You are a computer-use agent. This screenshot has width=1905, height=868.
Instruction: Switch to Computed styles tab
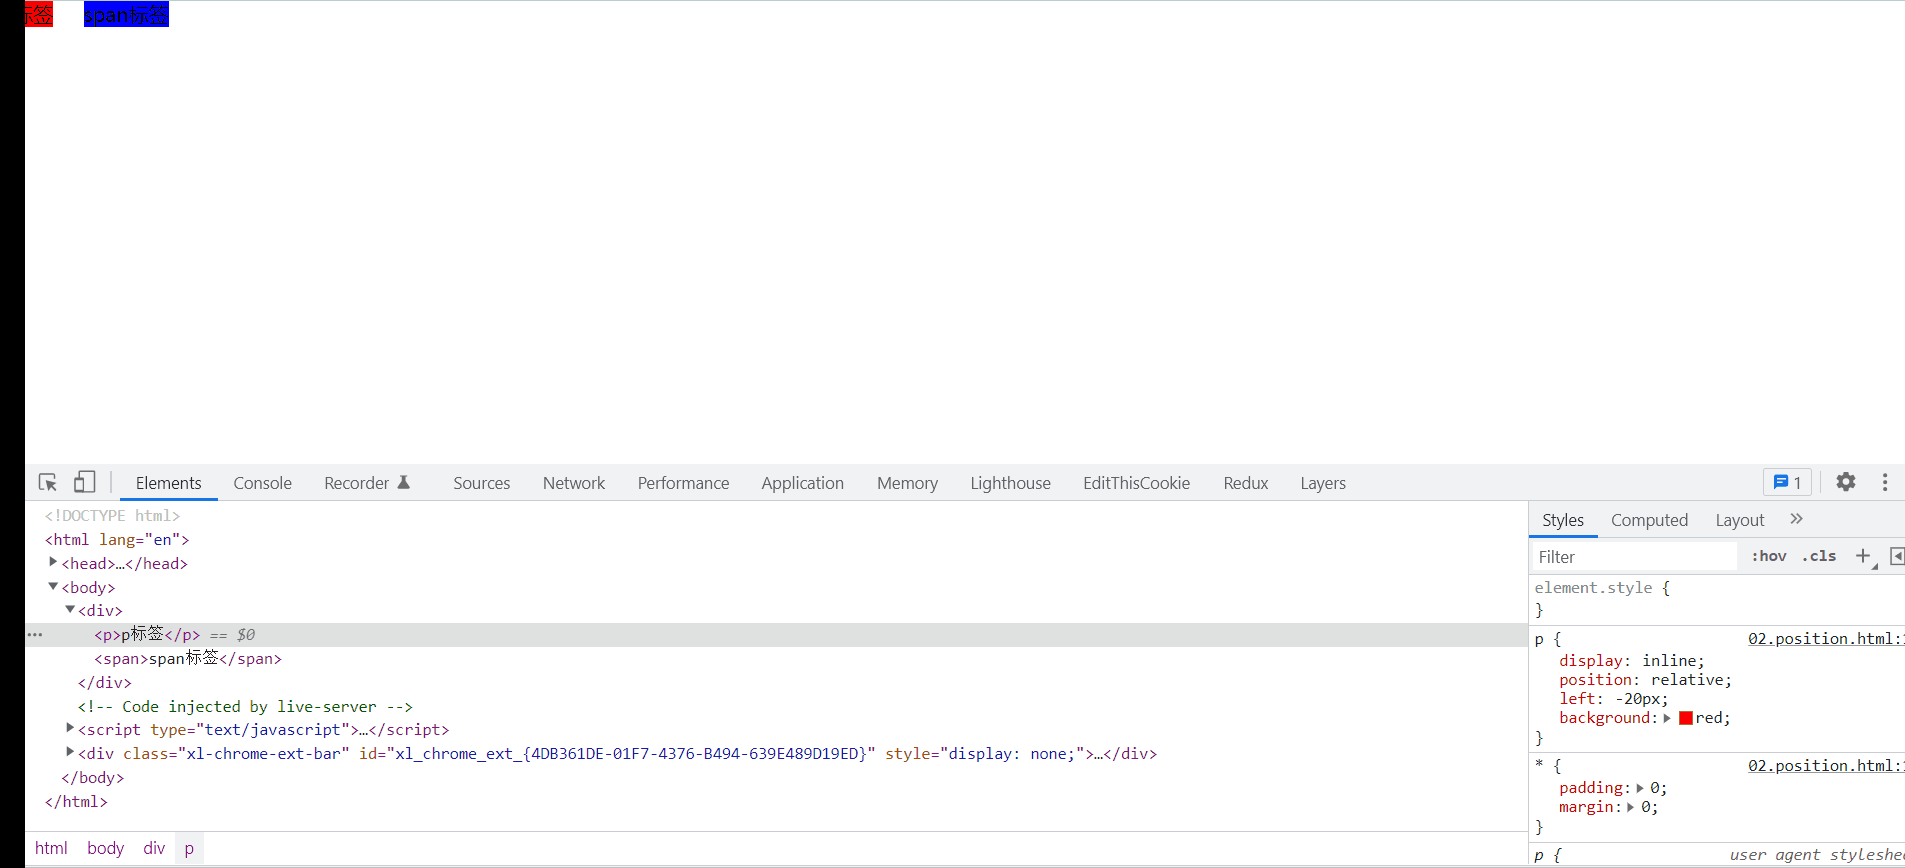[x=1650, y=520]
